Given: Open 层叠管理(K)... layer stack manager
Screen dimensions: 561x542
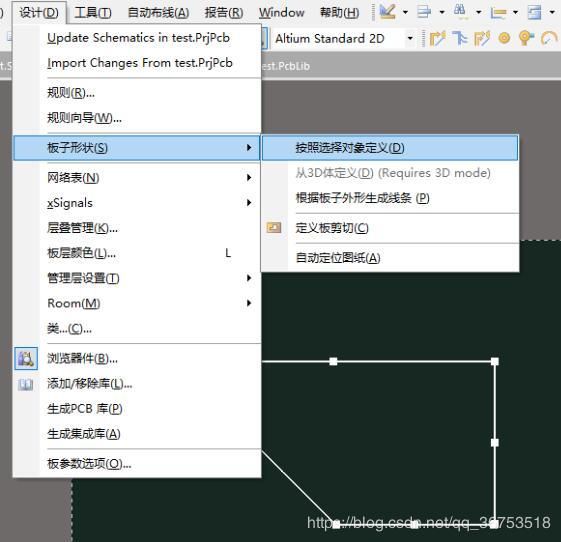Looking at the screenshot, I should (x=137, y=228).
